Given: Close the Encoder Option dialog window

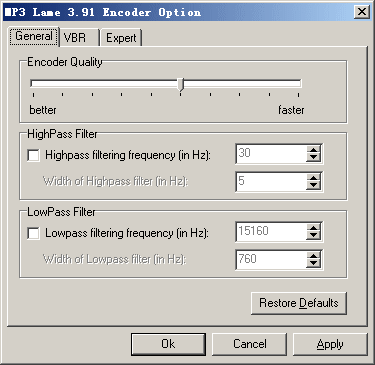Looking at the screenshot, I should [362, 12].
